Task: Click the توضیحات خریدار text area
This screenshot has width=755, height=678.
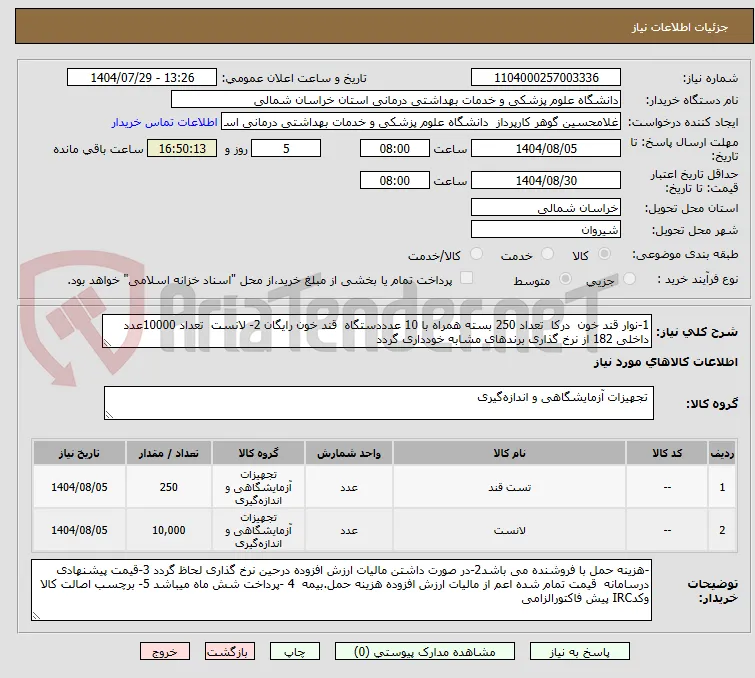Action: (341, 590)
